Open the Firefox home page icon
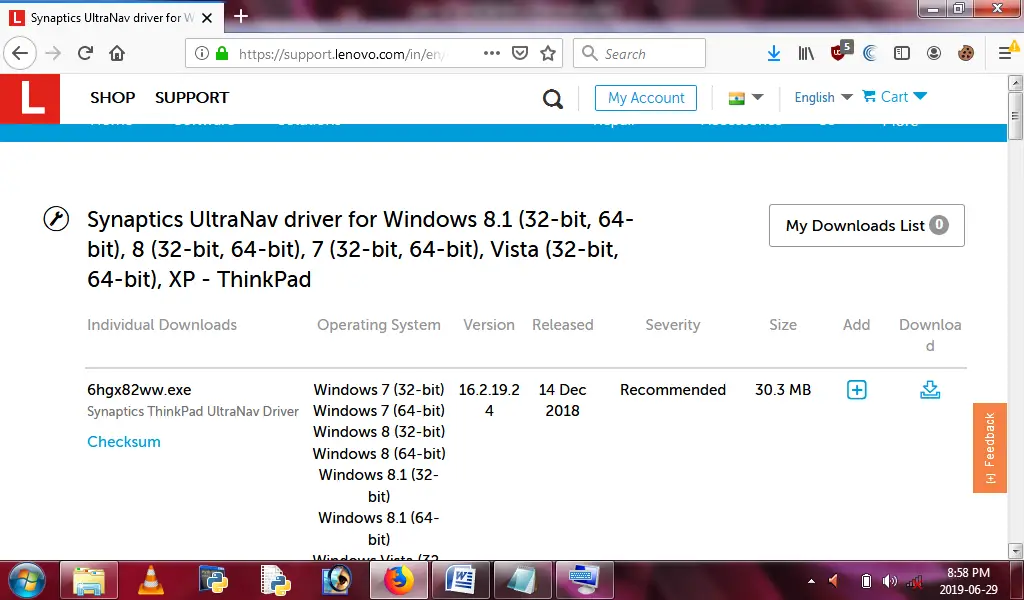 pos(117,54)
